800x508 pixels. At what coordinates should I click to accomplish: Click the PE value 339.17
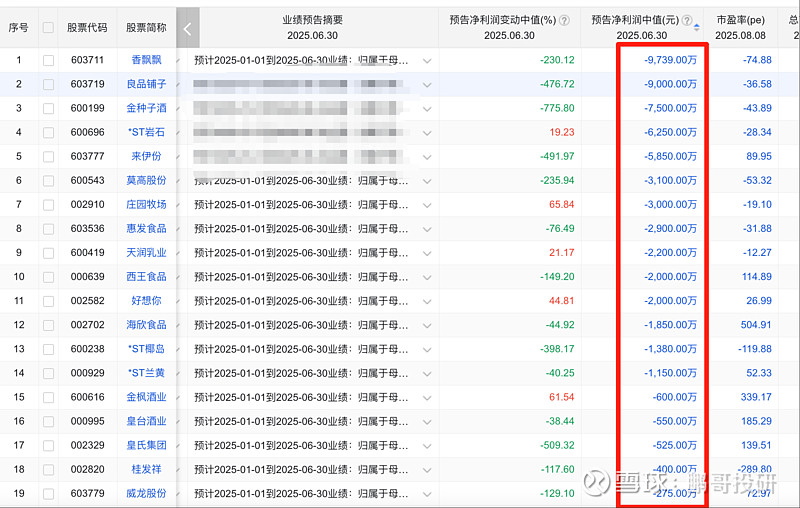click(756, 397)
